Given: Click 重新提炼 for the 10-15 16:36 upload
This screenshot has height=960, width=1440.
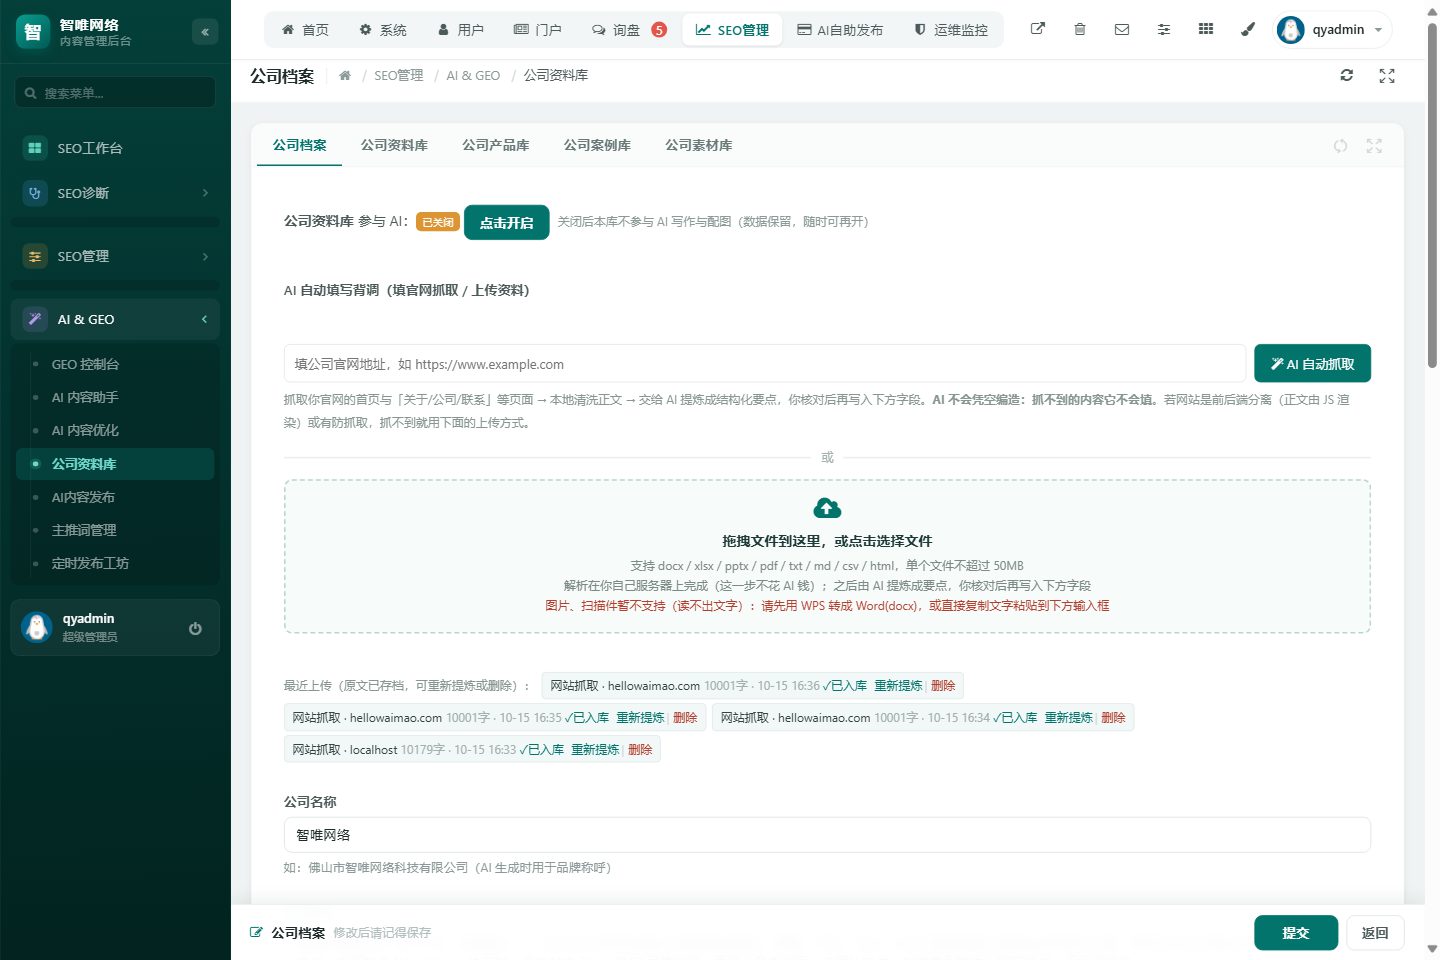Looking at the screenshot, I should pyautogui.click(x=898, y=686).
